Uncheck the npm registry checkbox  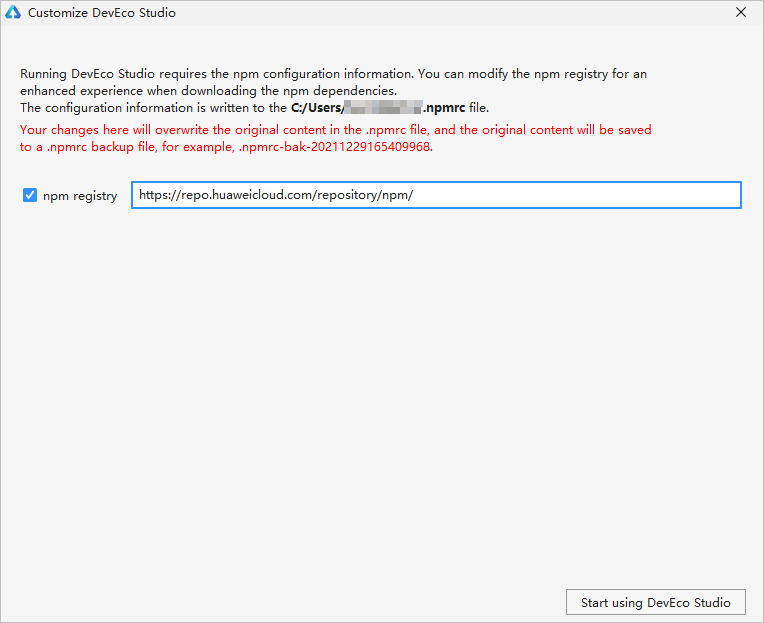point(30,195)
